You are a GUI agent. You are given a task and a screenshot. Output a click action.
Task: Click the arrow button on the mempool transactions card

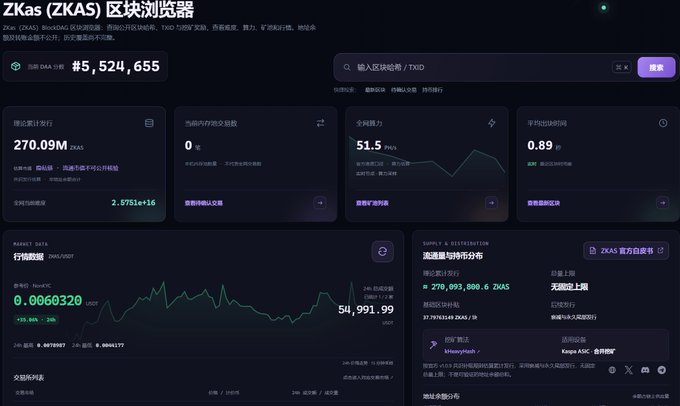click(x=320, y=203)
